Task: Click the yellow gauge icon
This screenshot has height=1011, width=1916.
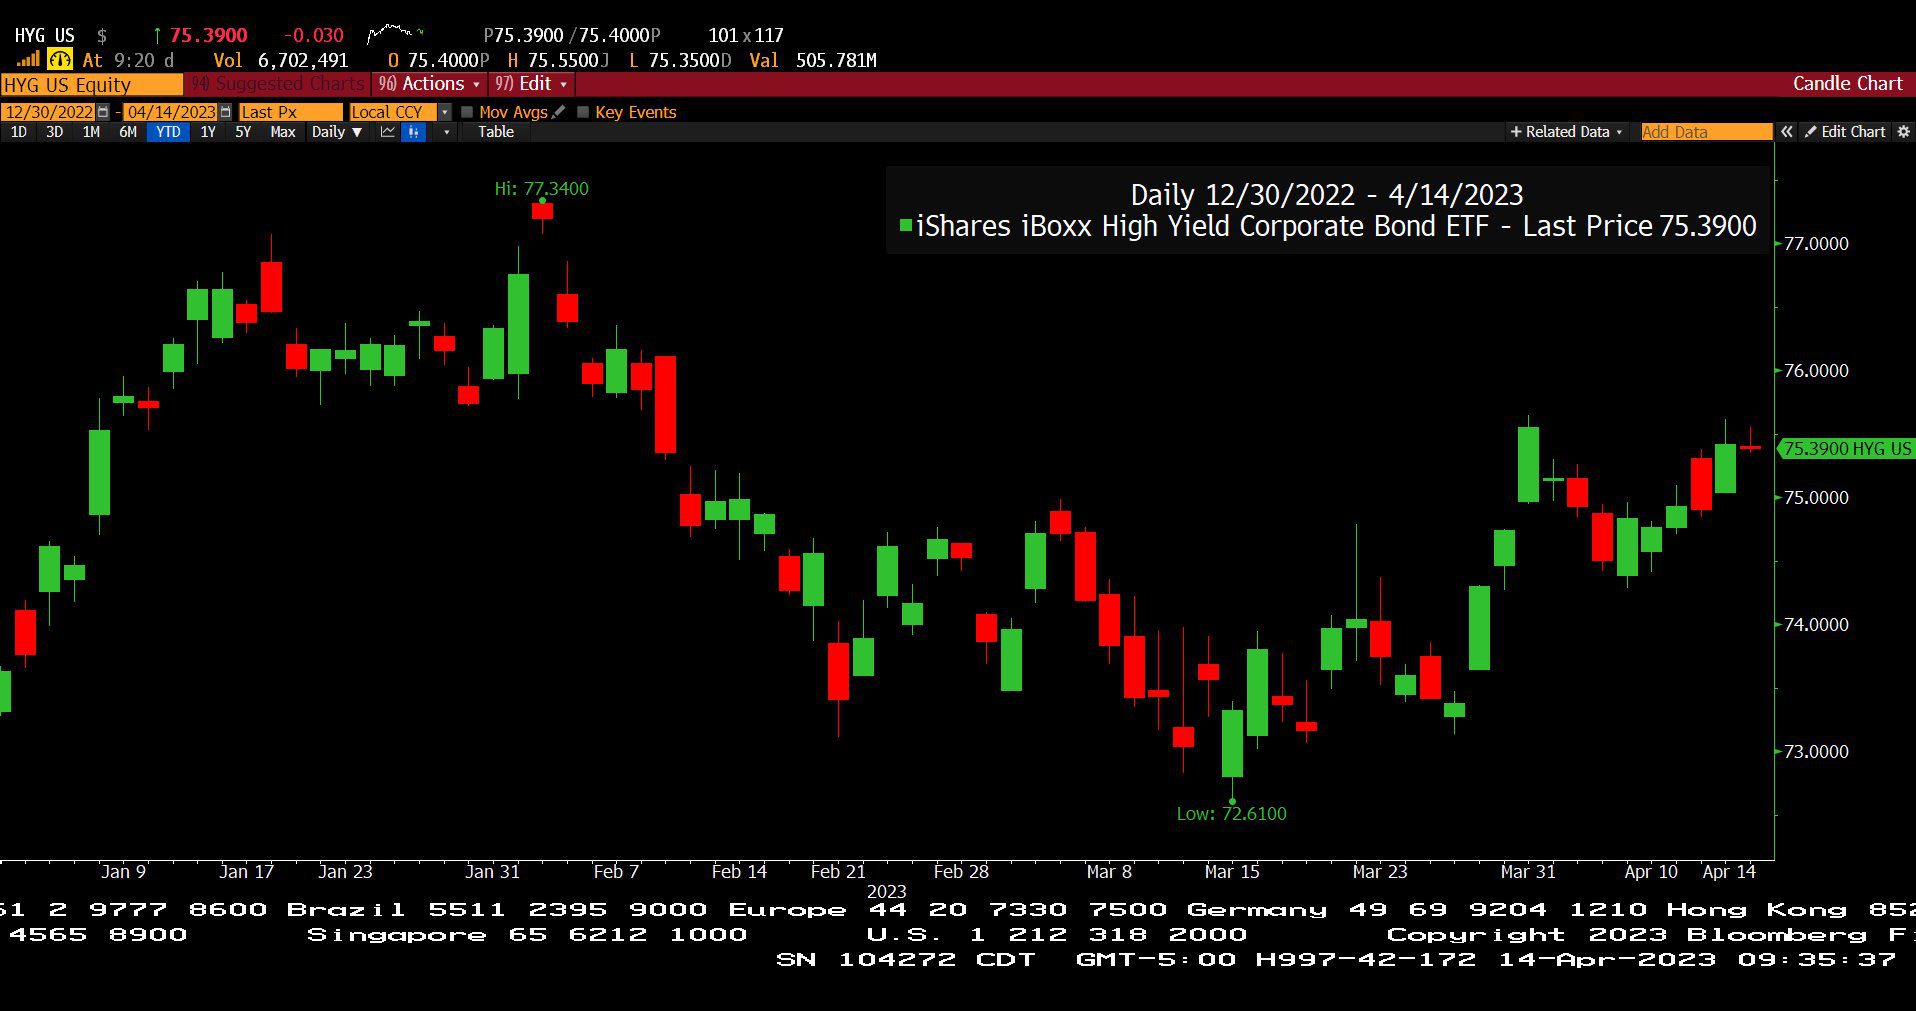Action: (61, 60)
